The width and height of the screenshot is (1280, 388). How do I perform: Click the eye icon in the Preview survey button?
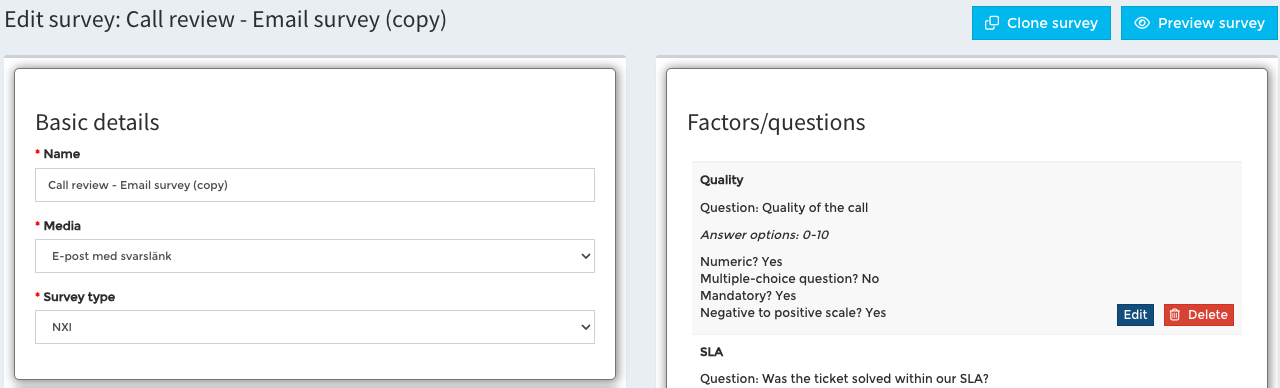pyautogui.click(x=1142, y=23)
